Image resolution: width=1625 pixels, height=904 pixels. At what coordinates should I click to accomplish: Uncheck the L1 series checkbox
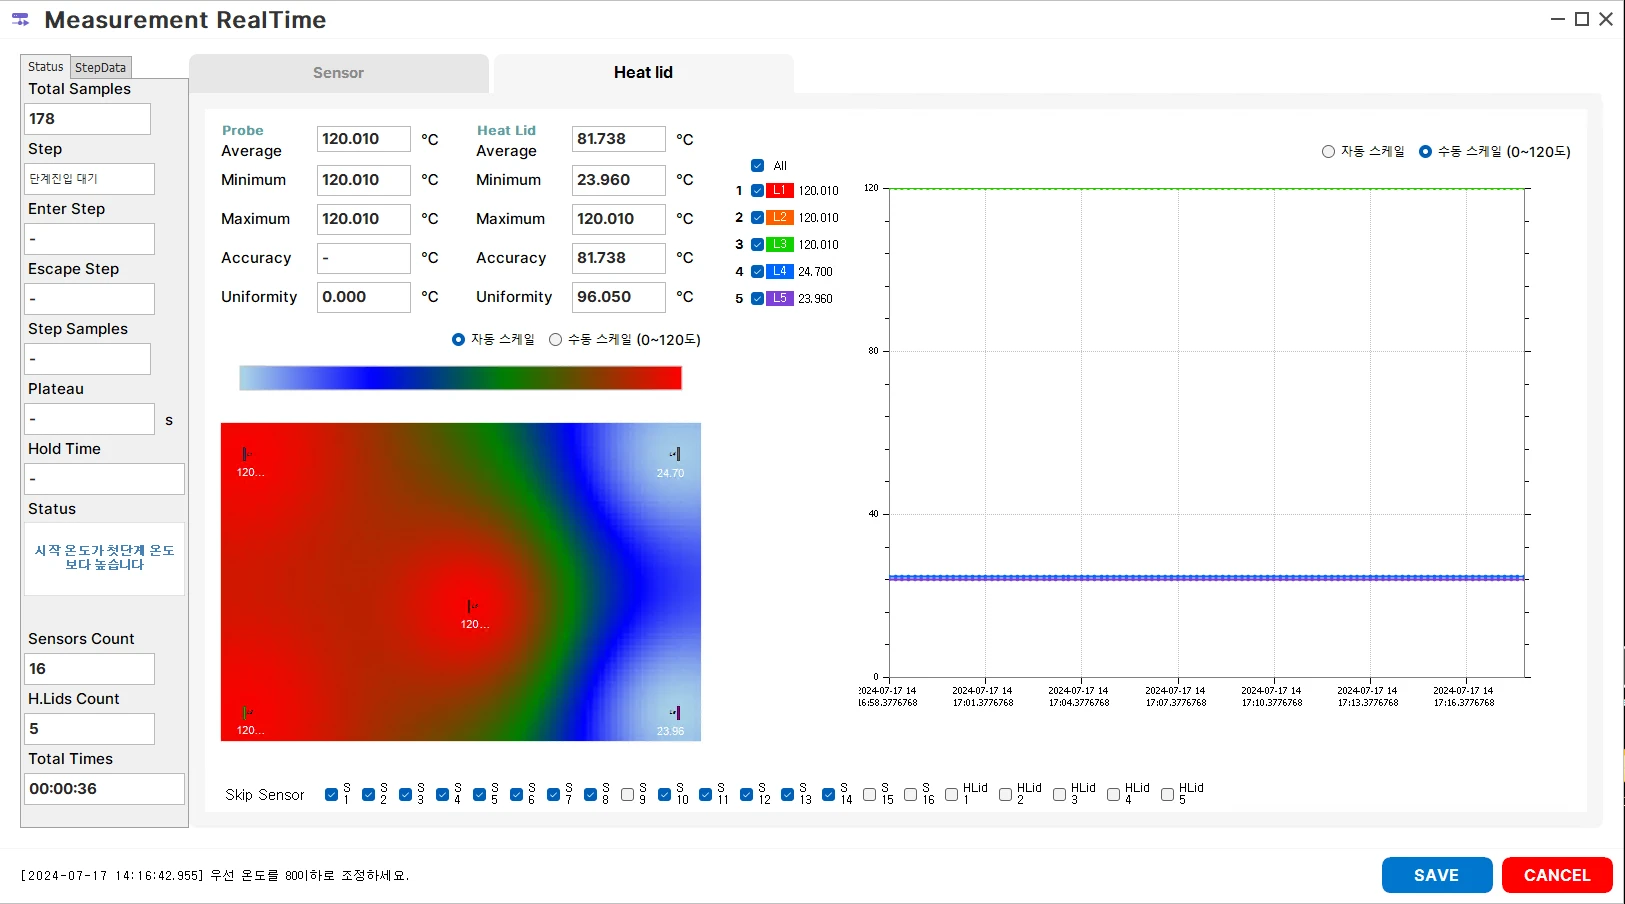pyautogui.click(x=757, y=190)
